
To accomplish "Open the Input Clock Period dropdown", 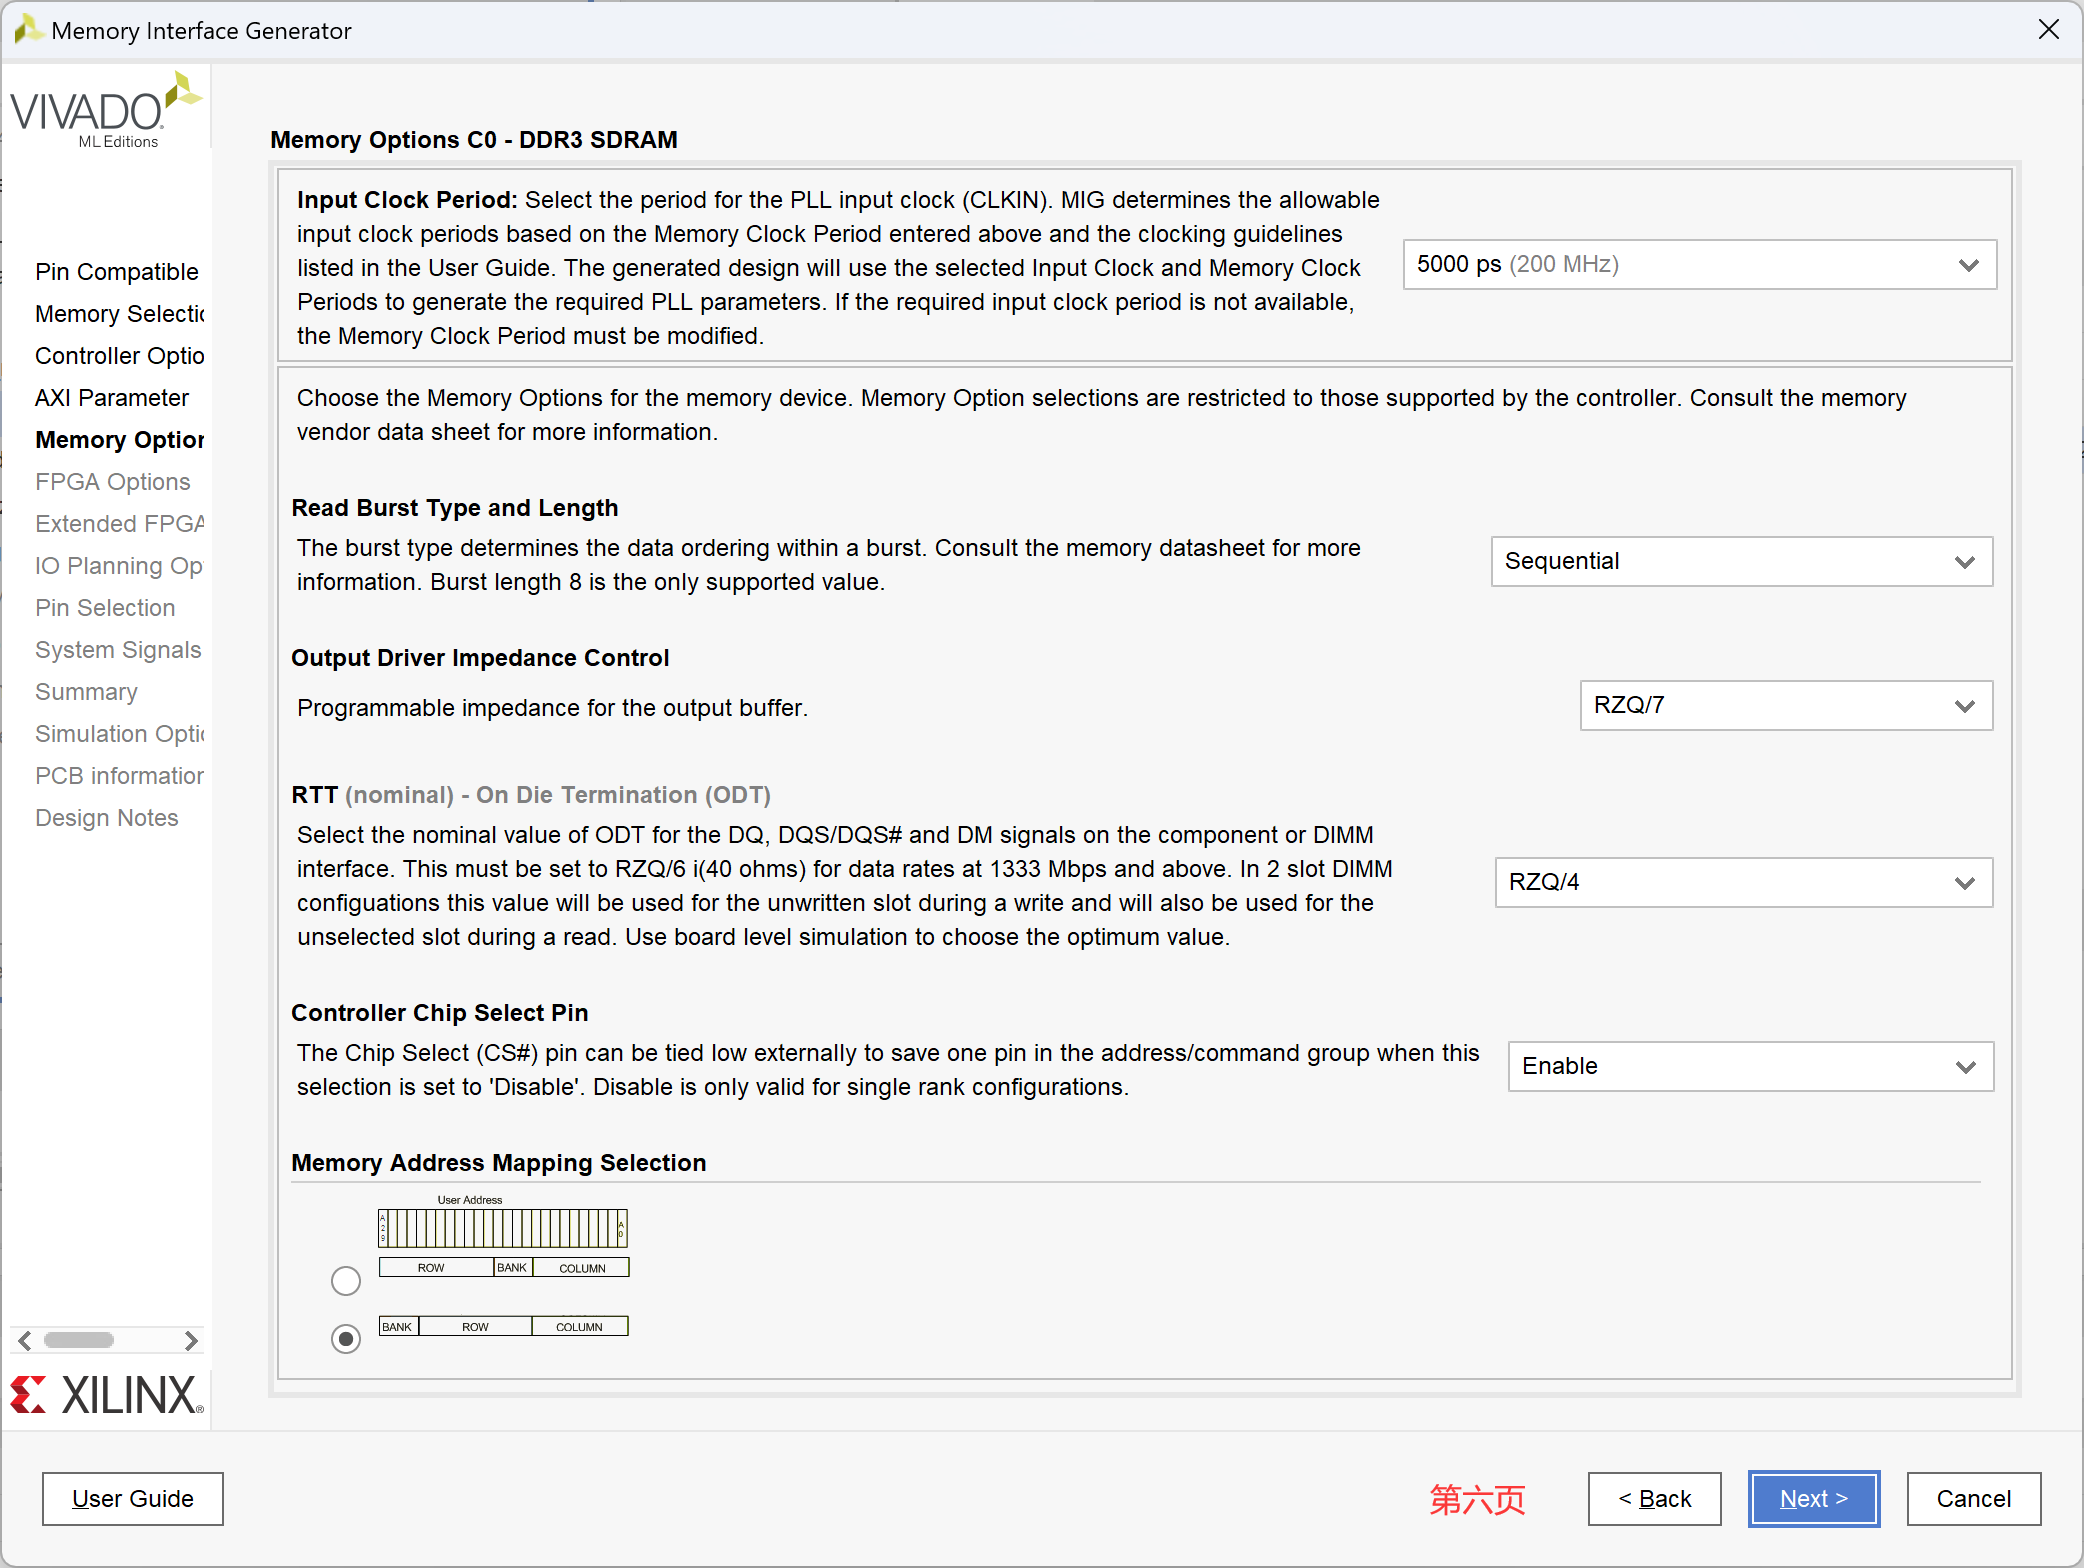I will click(x=1699, y=265).
